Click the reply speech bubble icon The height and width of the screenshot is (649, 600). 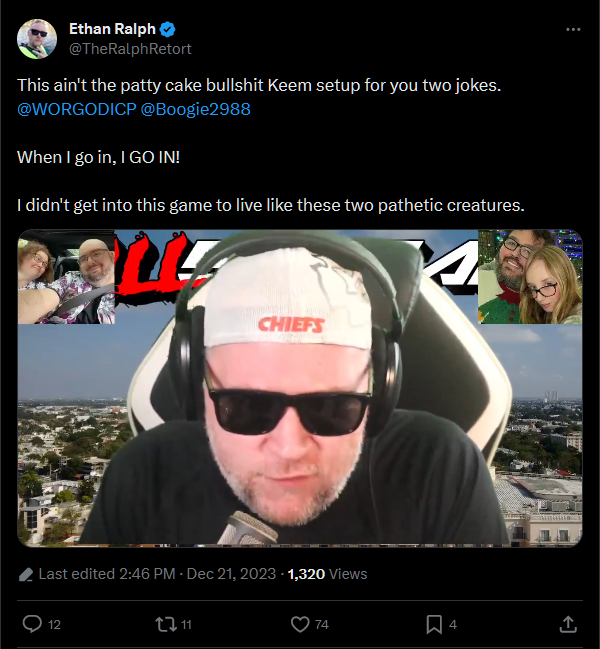(32, 624)
